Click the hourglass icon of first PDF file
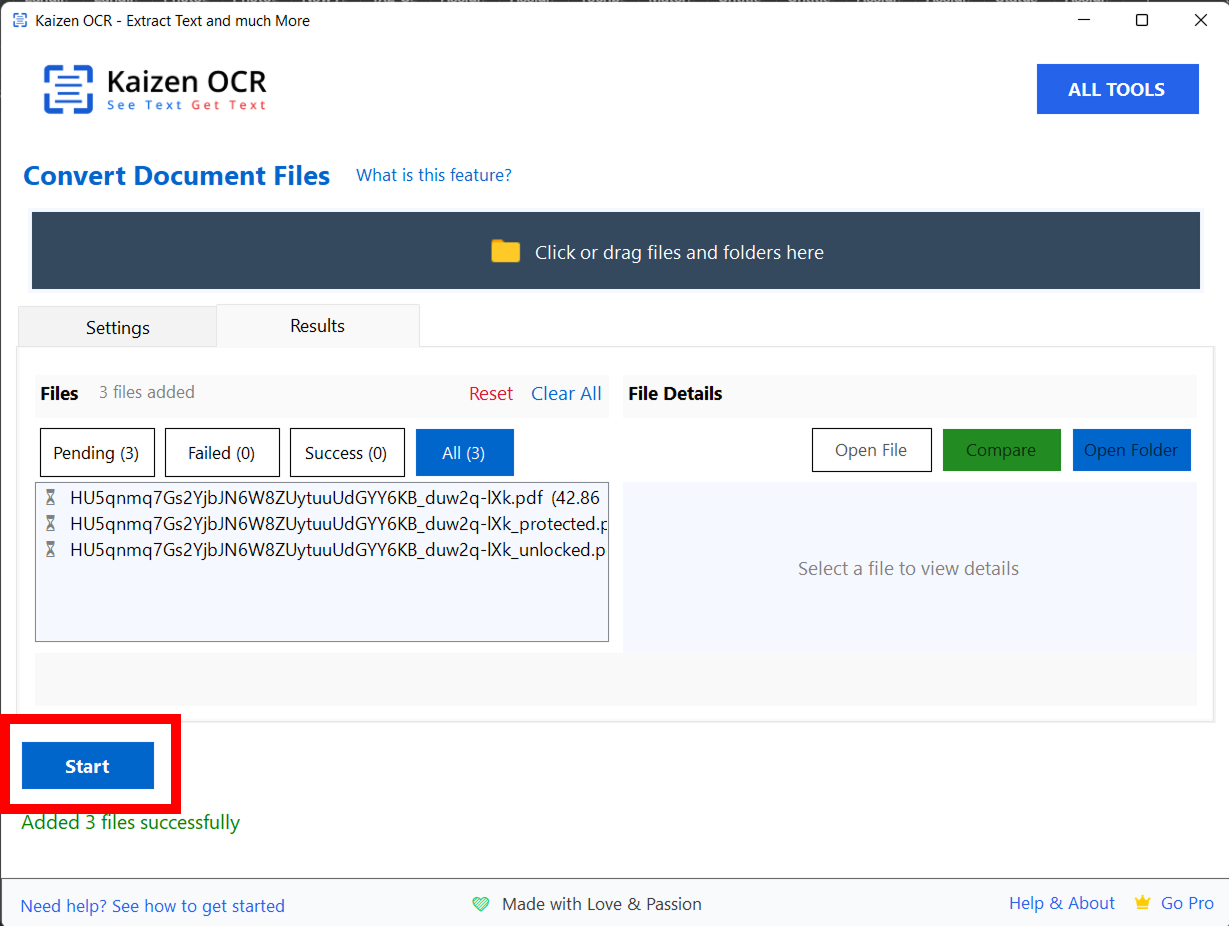 pyautogui.click(x=50, y=498)
